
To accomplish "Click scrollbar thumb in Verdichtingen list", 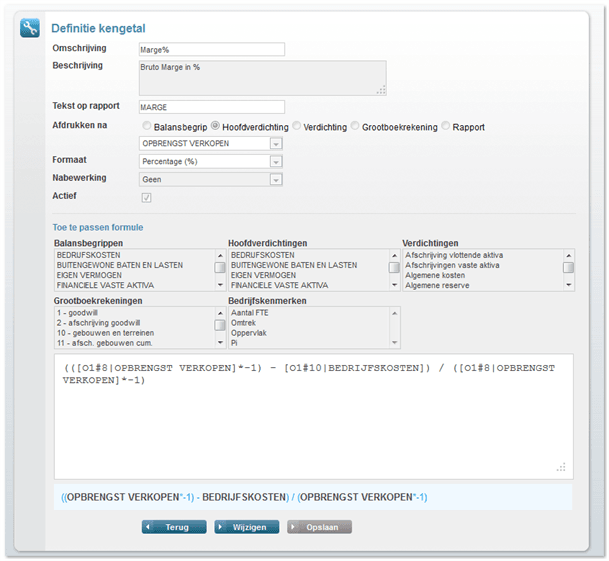I will pos(569,268).
